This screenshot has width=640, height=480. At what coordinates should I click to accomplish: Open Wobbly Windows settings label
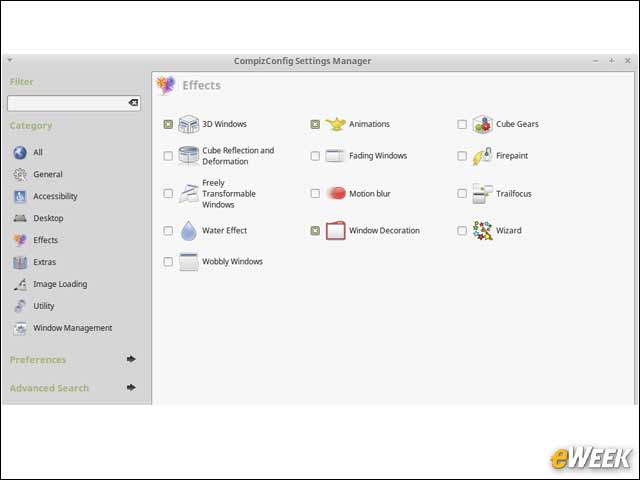[x=232, y=262]
